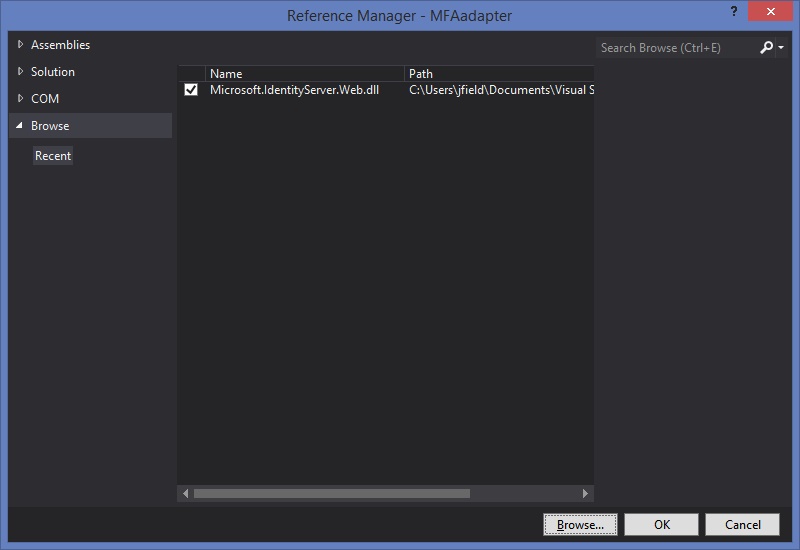Image resolution: width=800 pixels, height=550 pixels.
Task: Uncheck Microsoft.IdentityServer.Web.dll reference
Action: (x=191, y=90)
